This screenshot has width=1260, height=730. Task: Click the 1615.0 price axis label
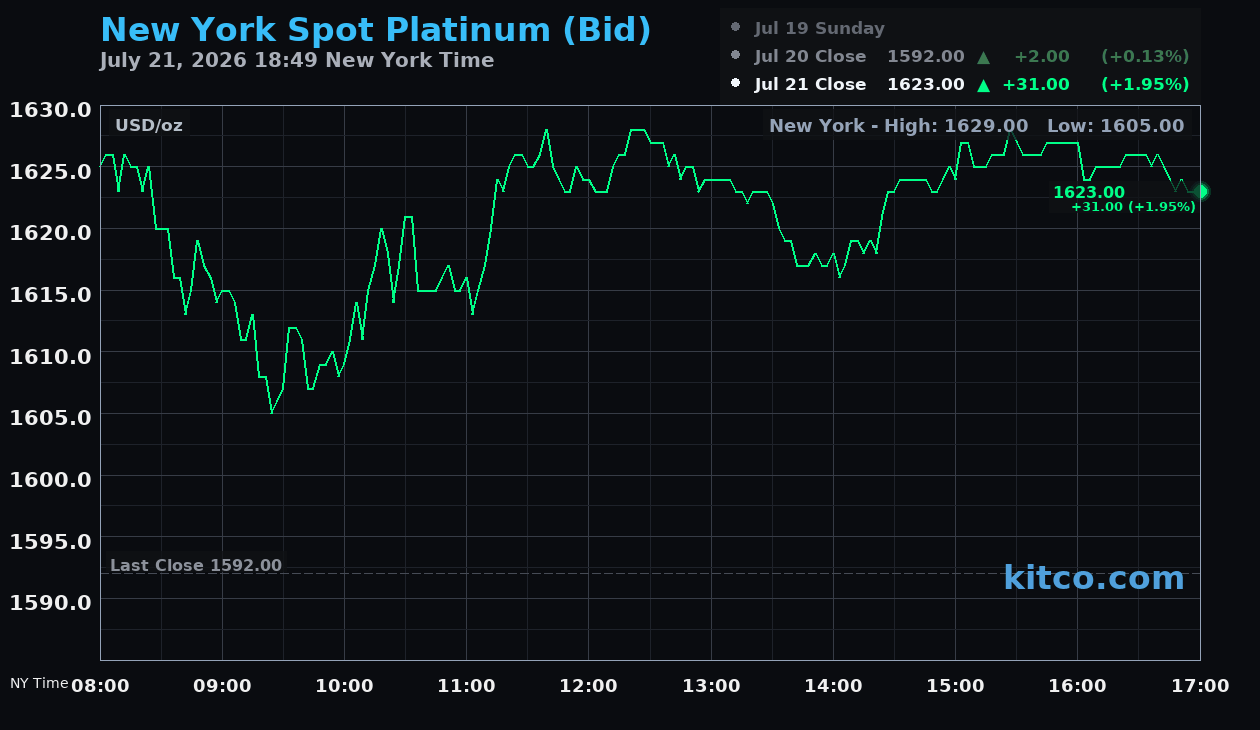50,294
